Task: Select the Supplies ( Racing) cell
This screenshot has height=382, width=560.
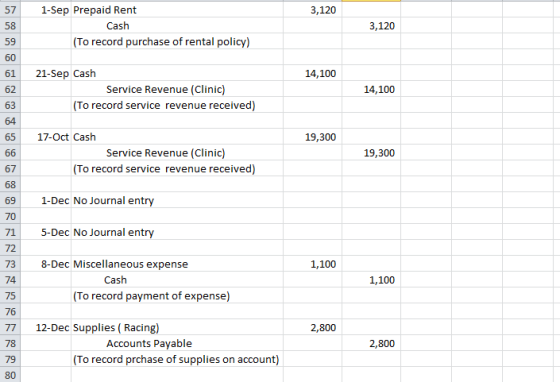Action: coord(177,327)
